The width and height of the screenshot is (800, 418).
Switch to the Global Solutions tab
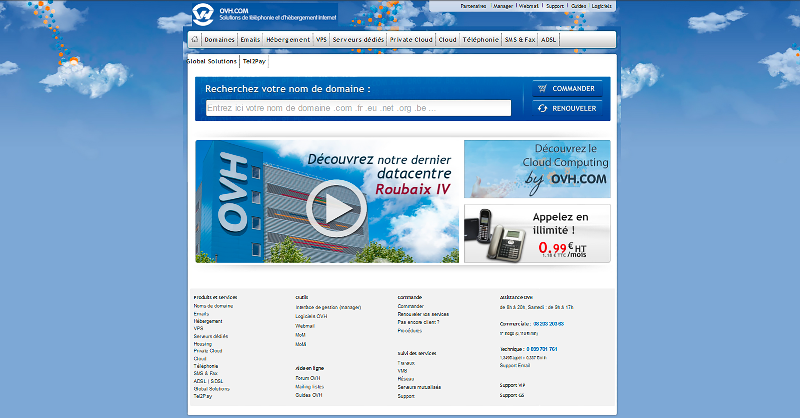[212, 61]
